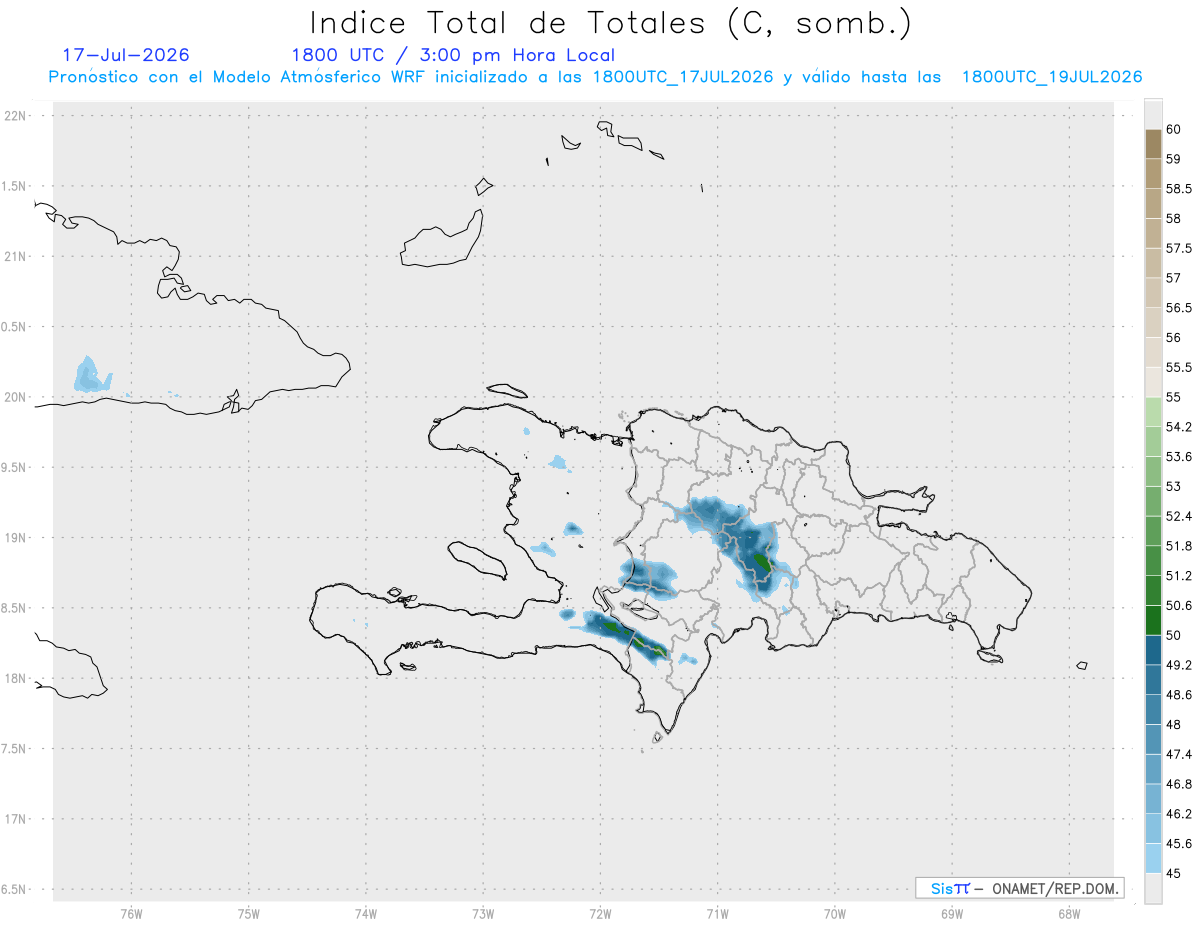
Task: Click the colorbar value '51.8'
Action: [x=1178, y=546]
